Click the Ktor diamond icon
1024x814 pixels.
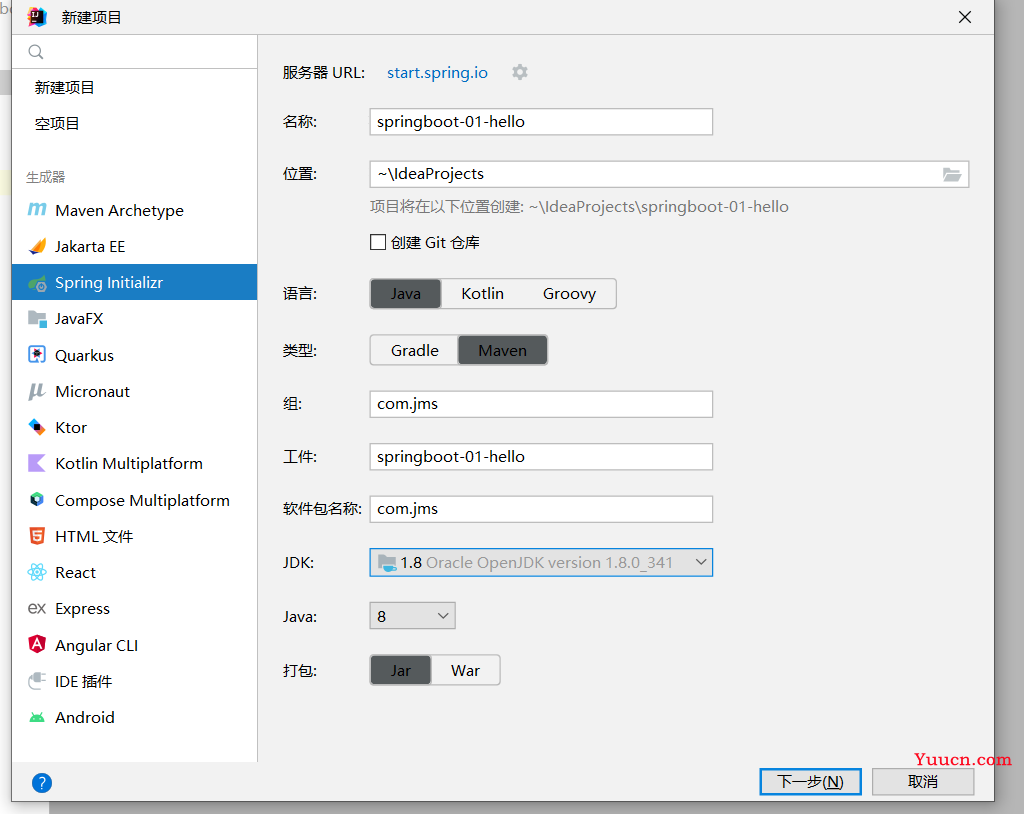37,427
